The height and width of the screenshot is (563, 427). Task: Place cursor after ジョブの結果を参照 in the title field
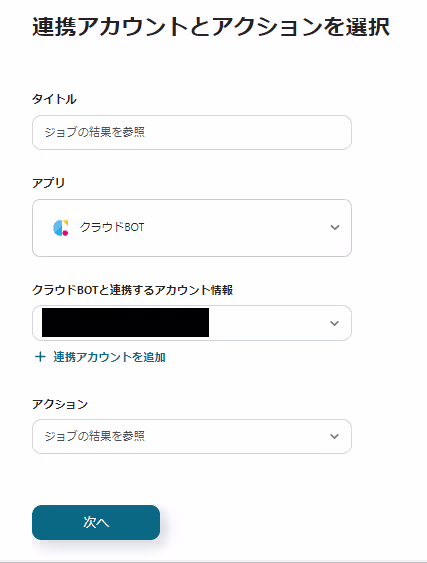[146, 132]
